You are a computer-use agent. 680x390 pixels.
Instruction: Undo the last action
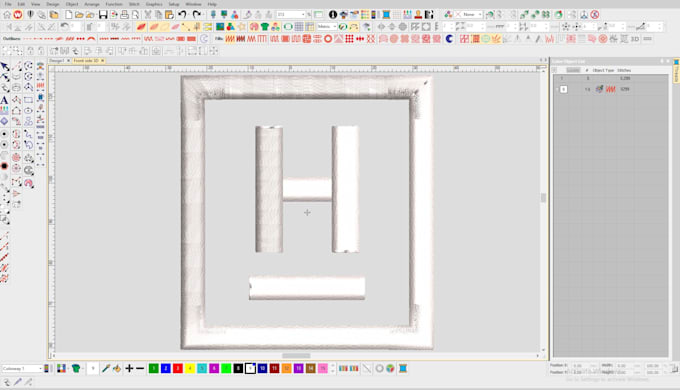tap(182, 15)
